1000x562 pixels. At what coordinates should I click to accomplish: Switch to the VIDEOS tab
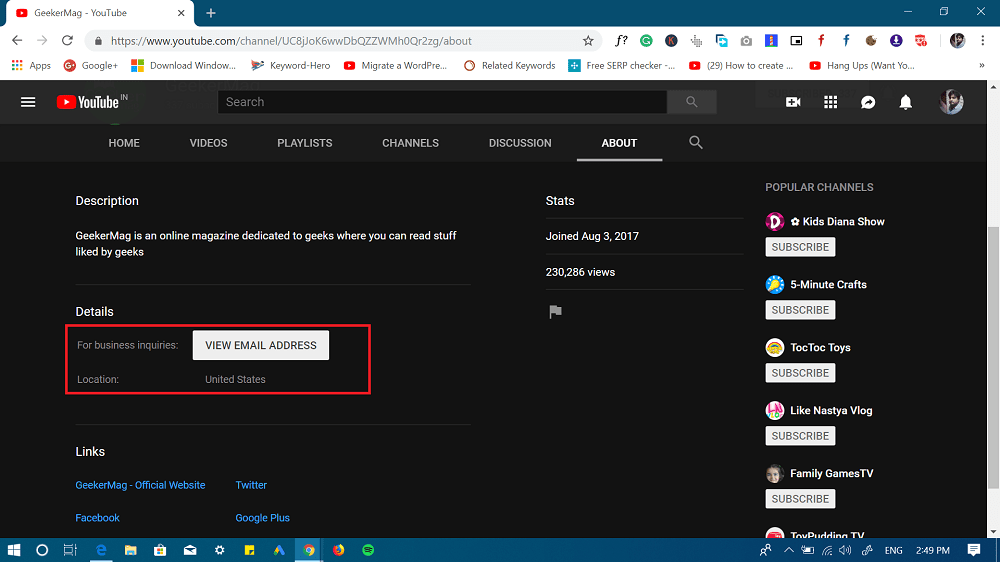pos(209,143)
